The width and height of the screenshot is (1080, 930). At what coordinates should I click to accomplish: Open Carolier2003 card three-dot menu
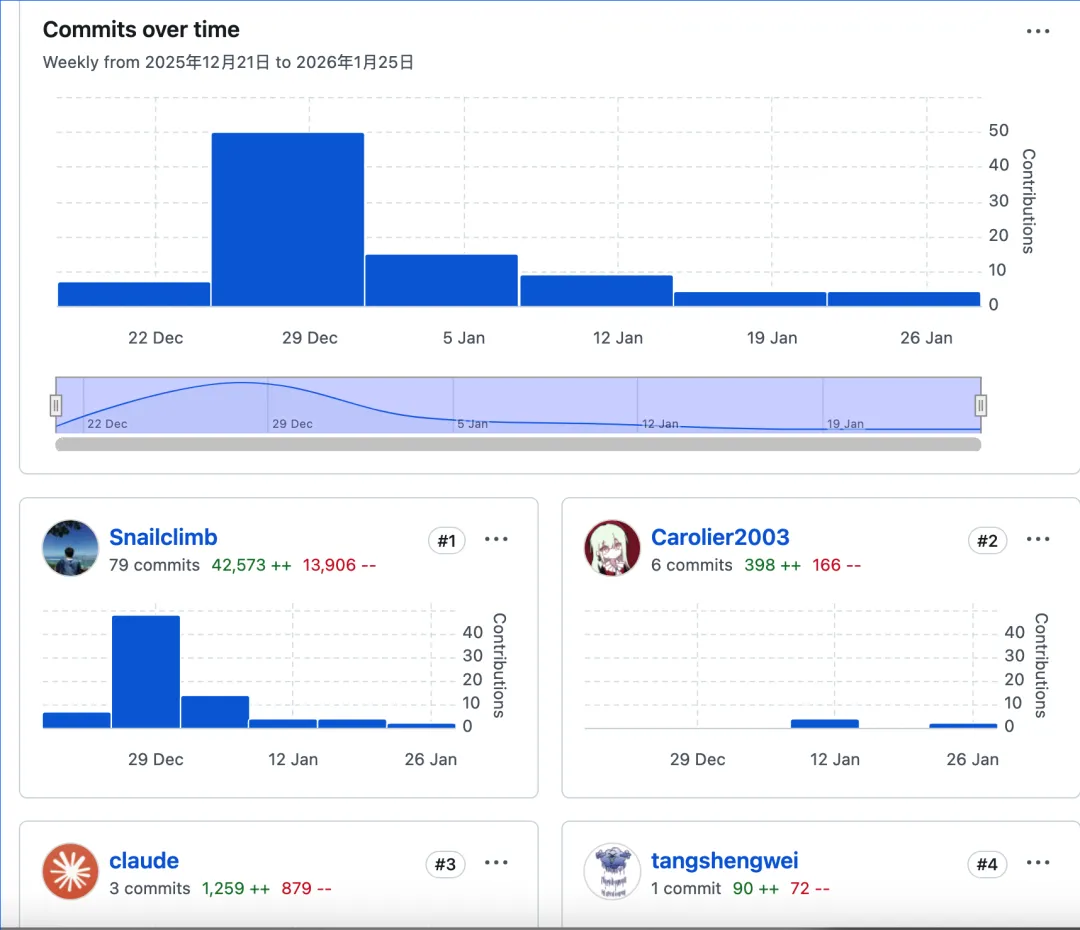point(1037,539)
